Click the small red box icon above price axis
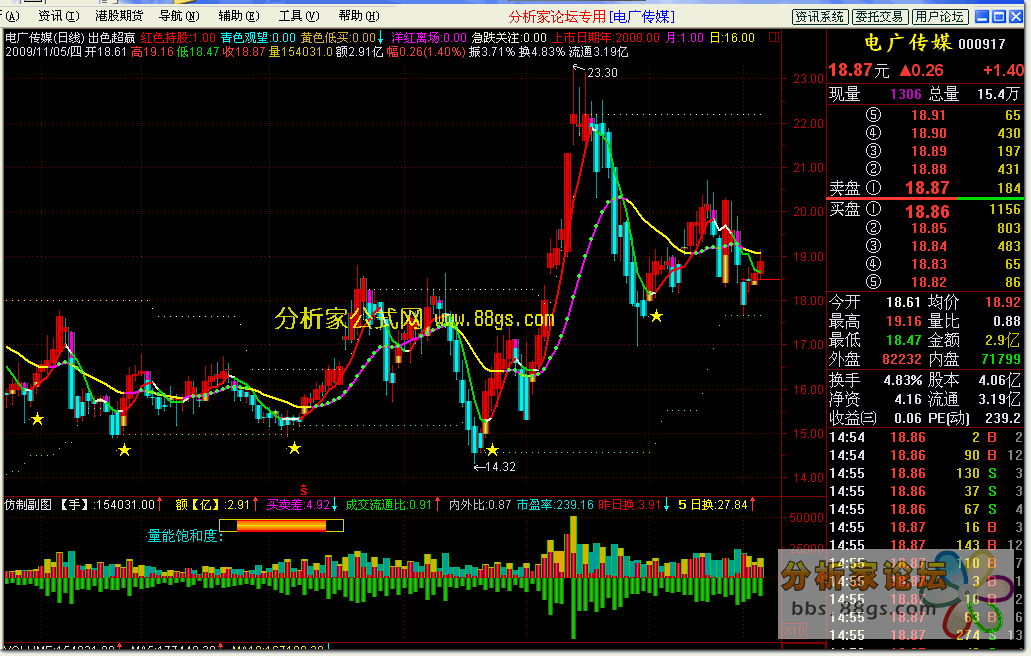The width and height of the screenshot is (1031, 656). (774, 37)
